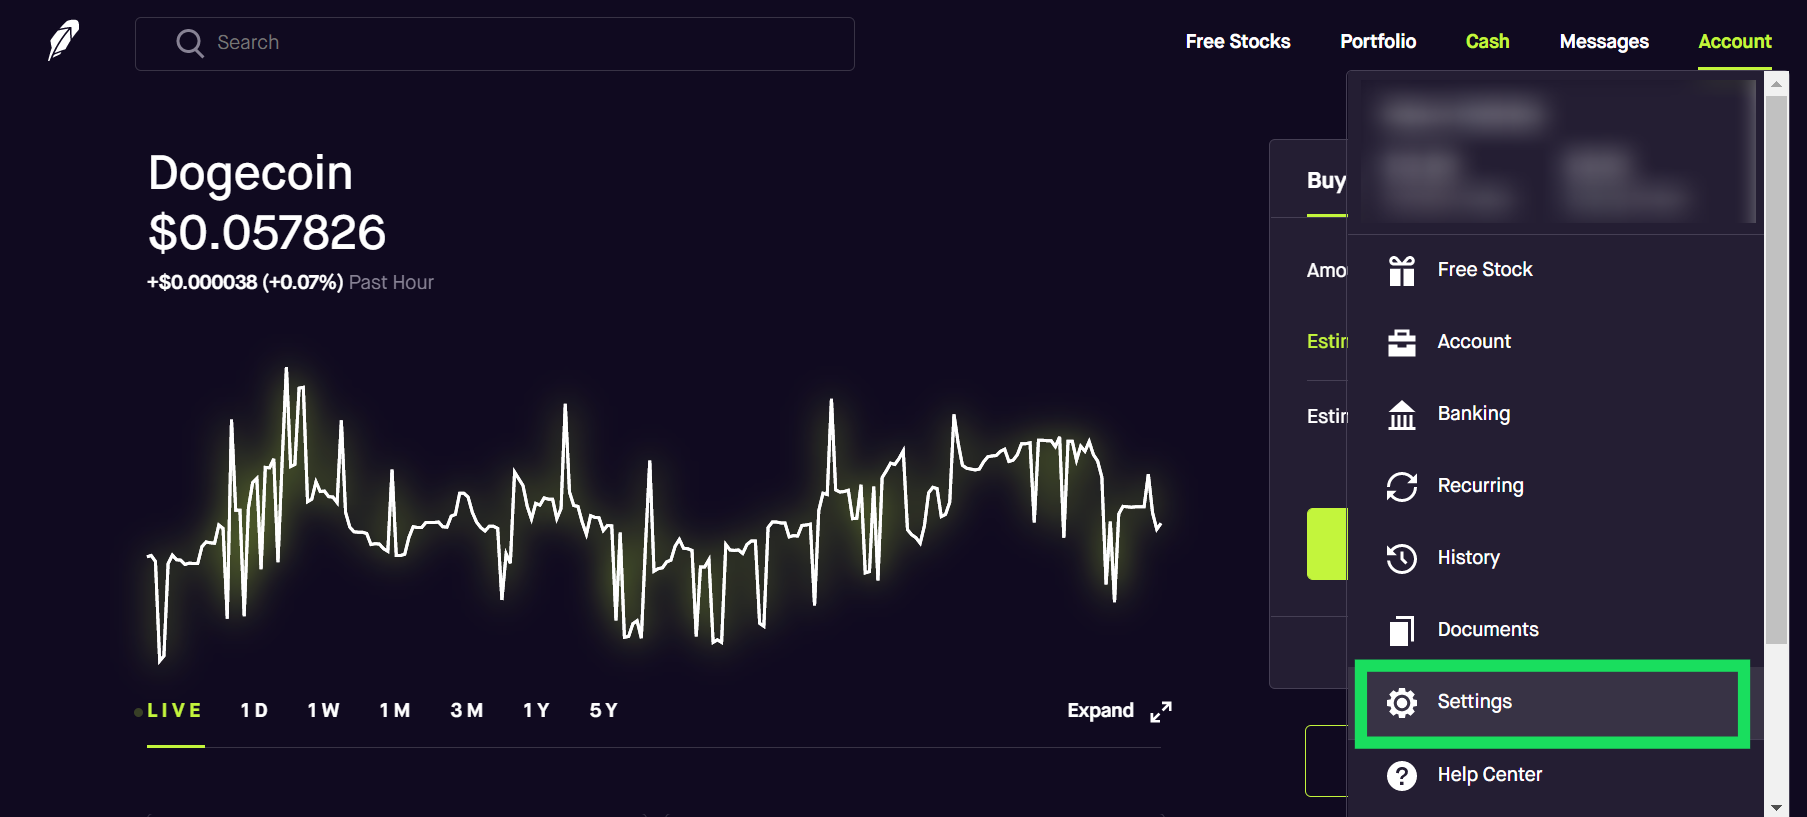Viewport: 1807px width, 817px height.
Task: Click the Banking building icon
Action: coord(1402,414)
